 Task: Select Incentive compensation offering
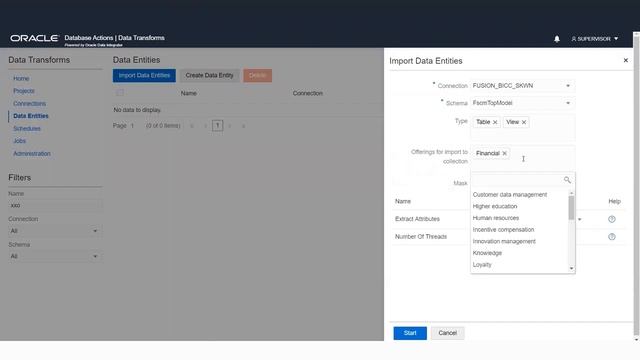pyautogui.click(x=503, y=230)
